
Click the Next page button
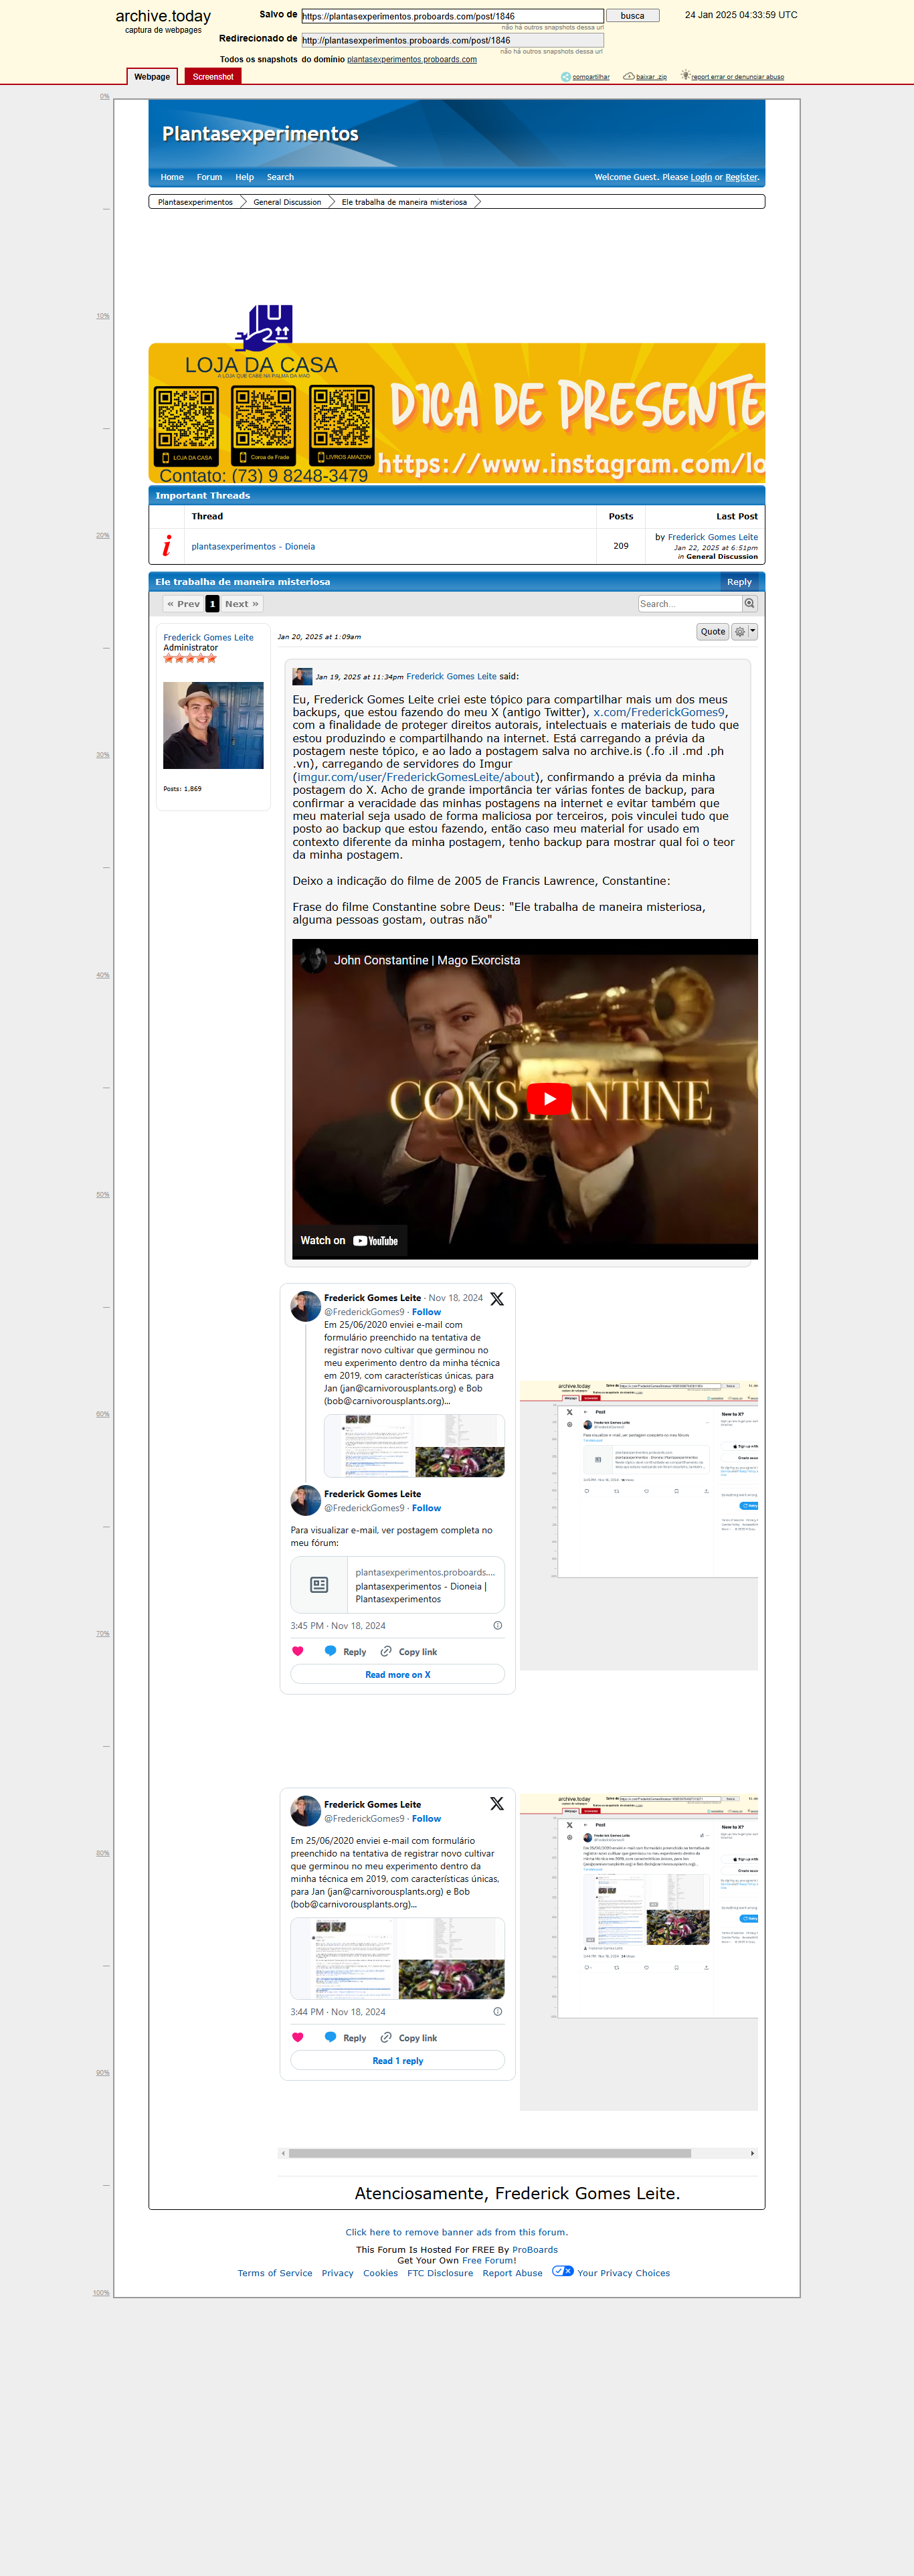click(x=242, y=604)
